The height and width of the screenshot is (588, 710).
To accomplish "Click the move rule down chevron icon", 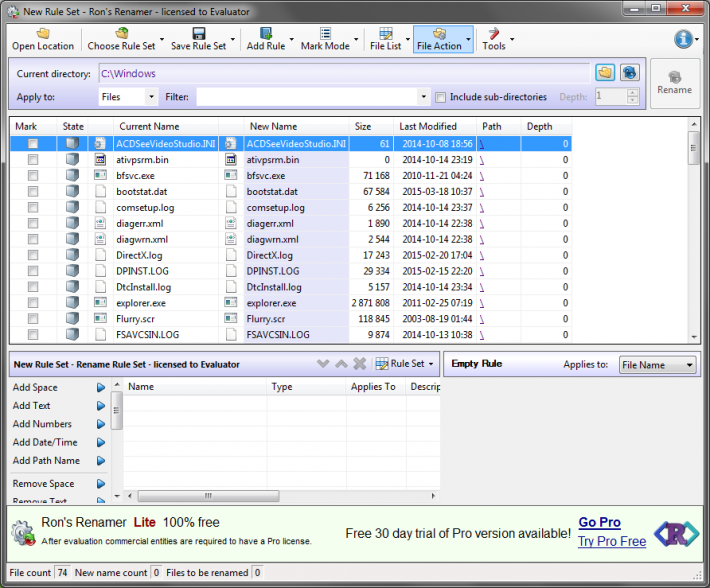I will coord(323,363).
